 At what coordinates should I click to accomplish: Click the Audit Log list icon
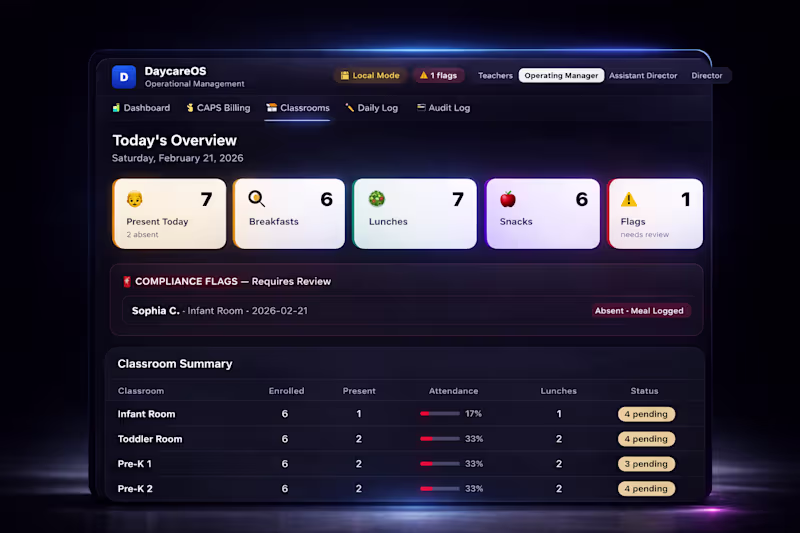421,107
